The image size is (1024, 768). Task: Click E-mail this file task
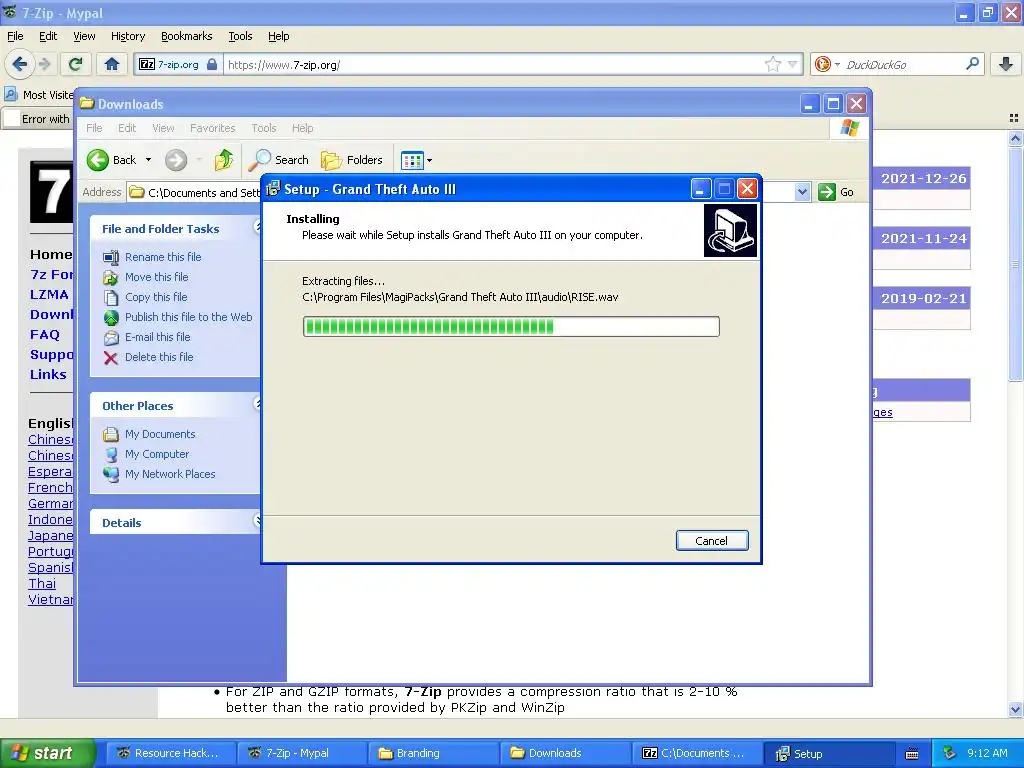pos(157,337)
